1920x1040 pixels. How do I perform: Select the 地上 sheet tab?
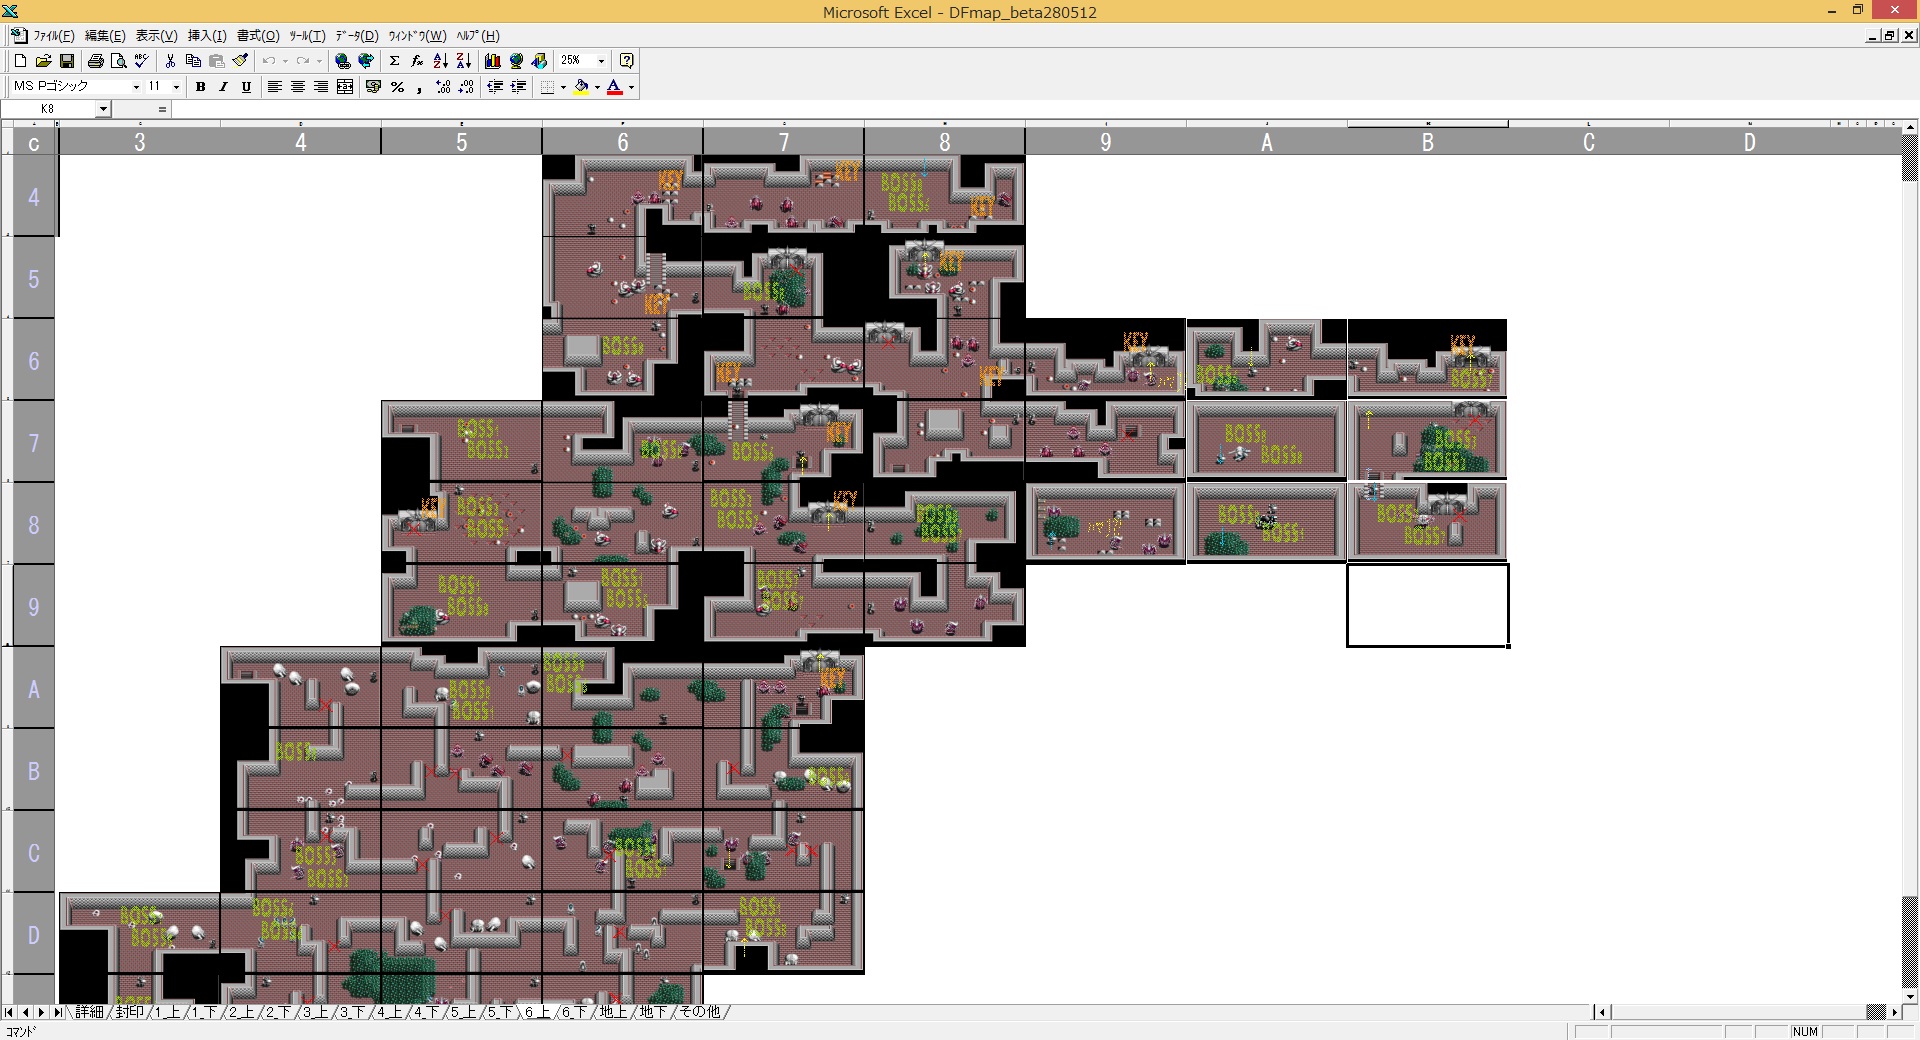coord(613,1012)
